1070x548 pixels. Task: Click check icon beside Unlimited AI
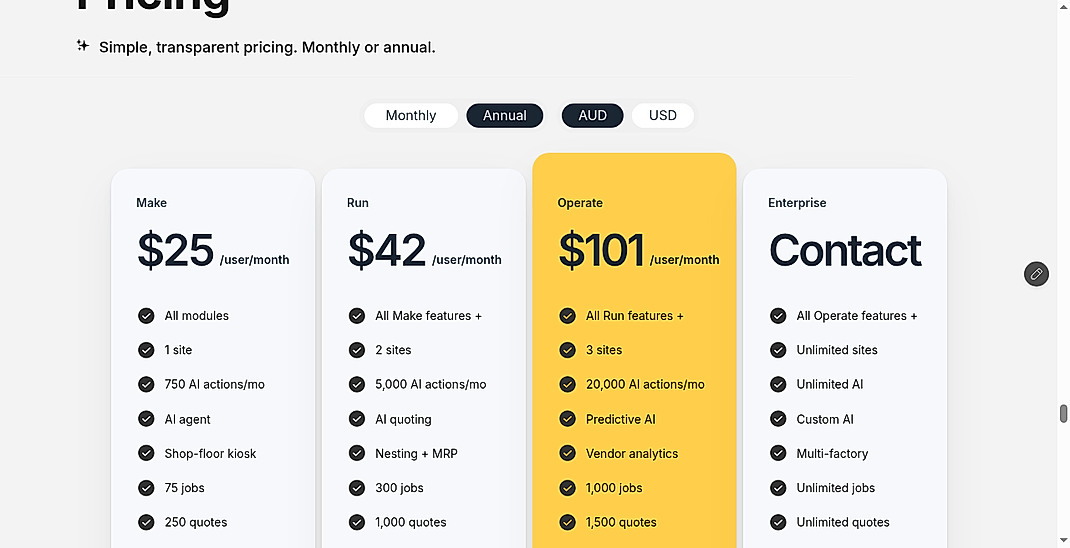point(779,384)
